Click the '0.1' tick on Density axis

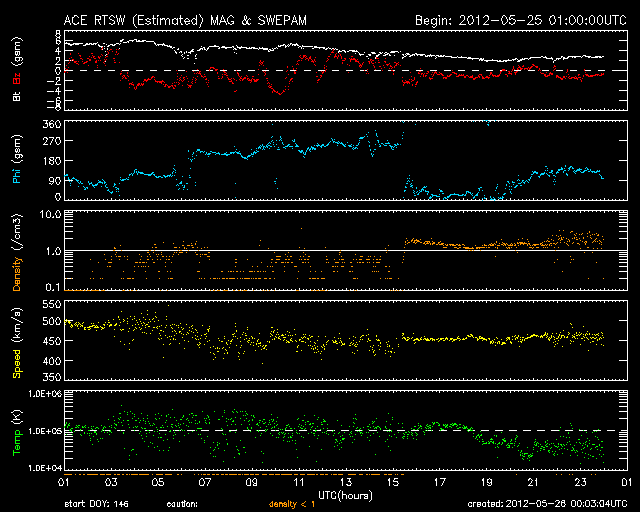coord(53,287)
